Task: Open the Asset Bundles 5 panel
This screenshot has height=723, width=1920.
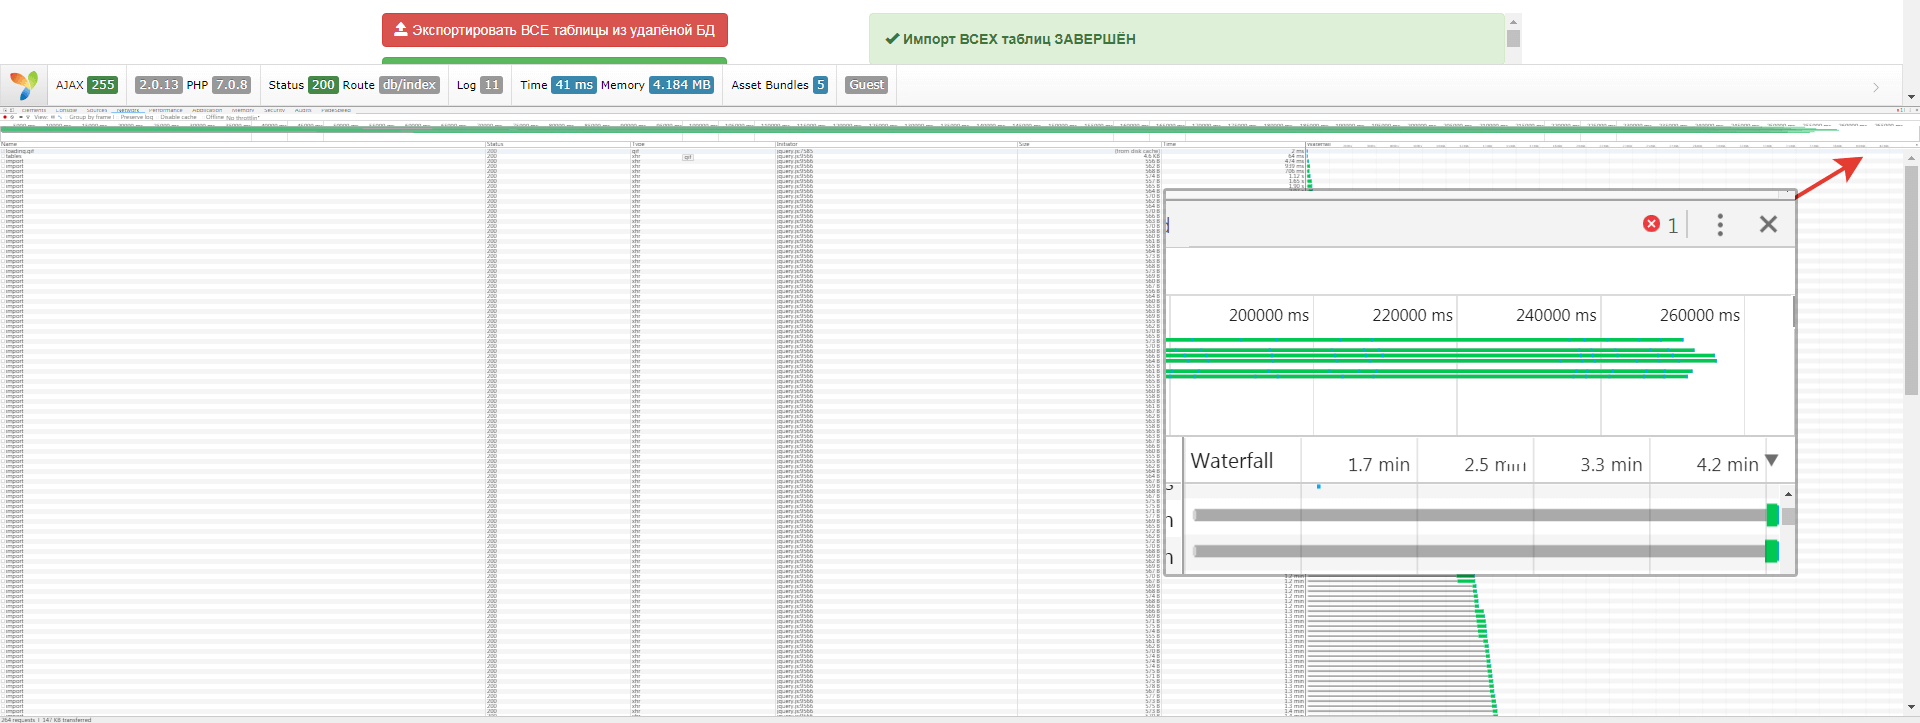Action: coord(779,85)
